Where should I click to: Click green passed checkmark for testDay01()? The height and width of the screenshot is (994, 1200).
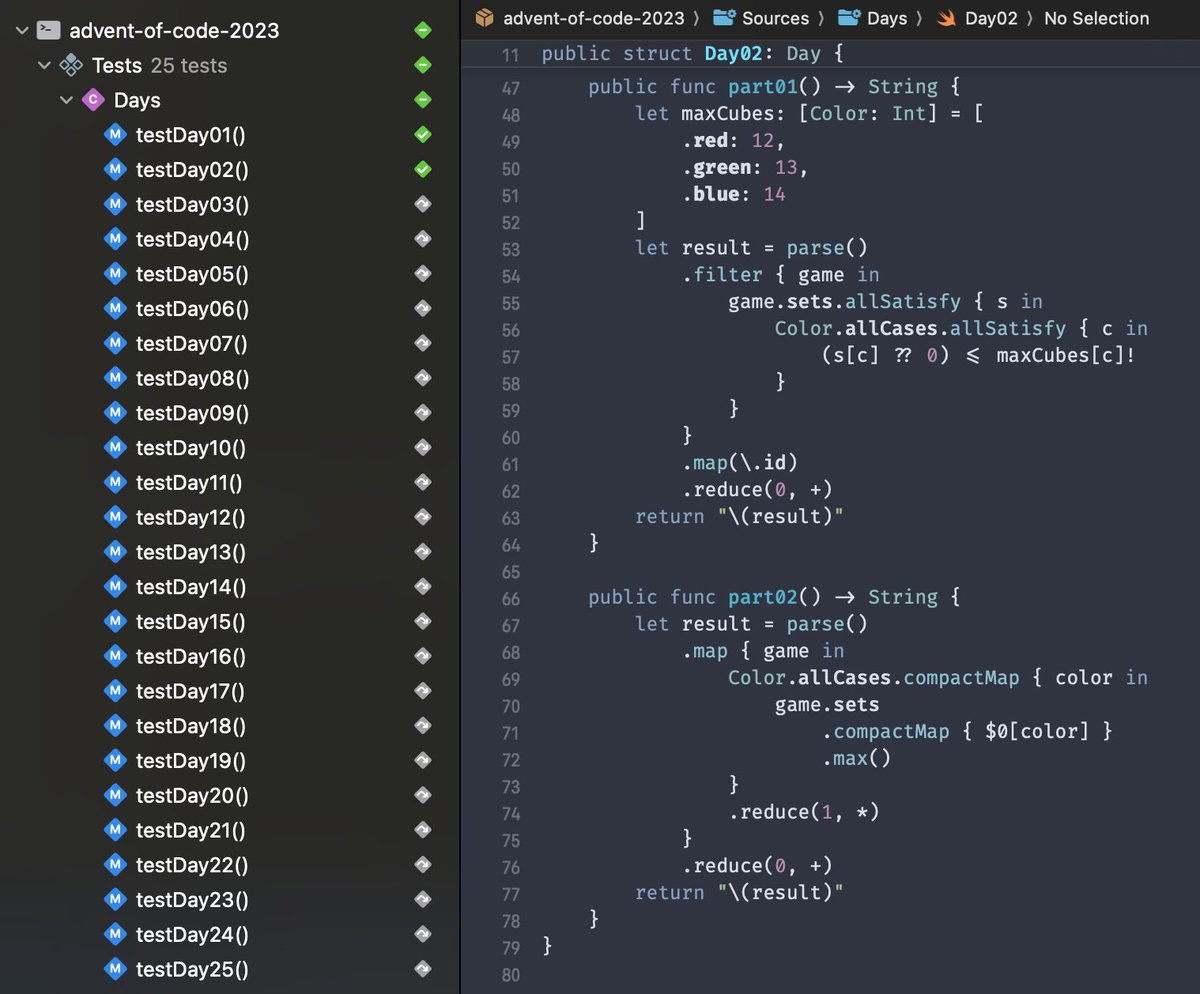pyautogui.click(x=423, y=135)
